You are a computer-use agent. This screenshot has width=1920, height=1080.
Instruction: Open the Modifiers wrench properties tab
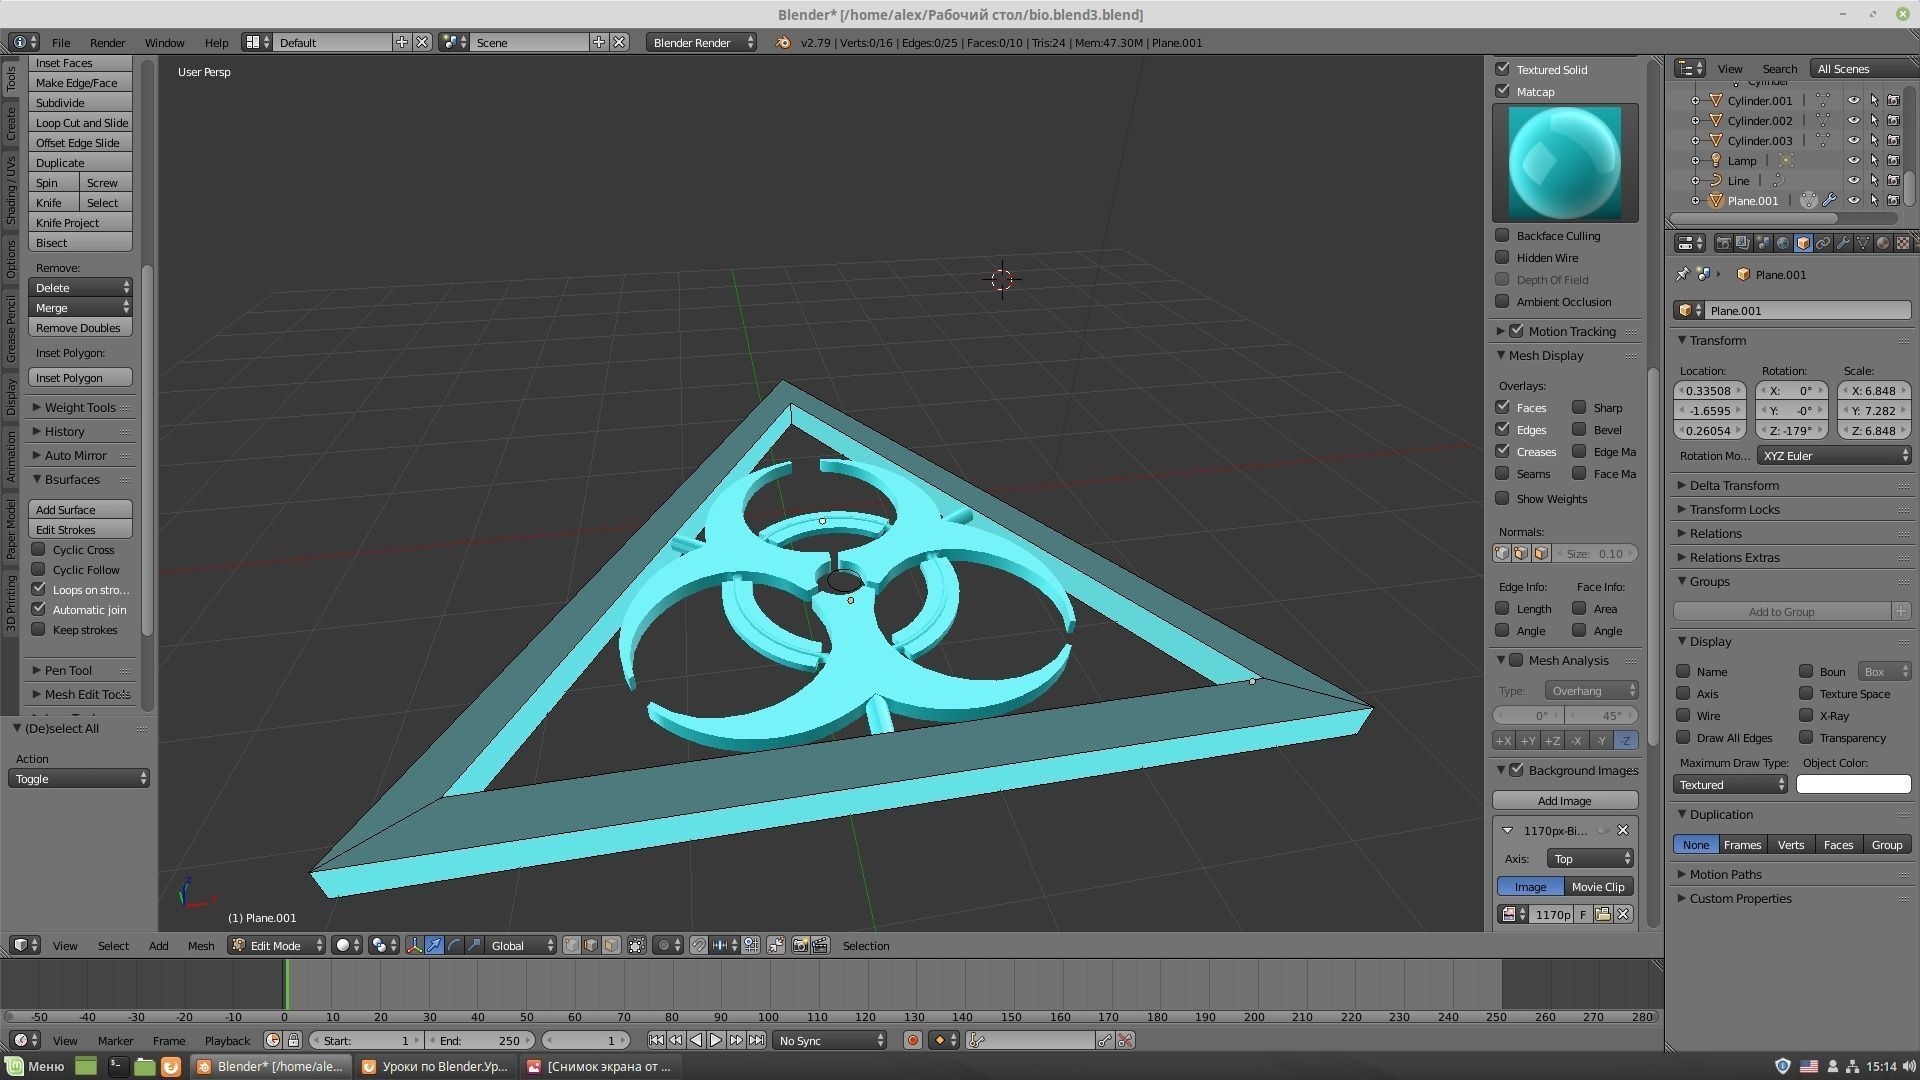click(1843, 243)
